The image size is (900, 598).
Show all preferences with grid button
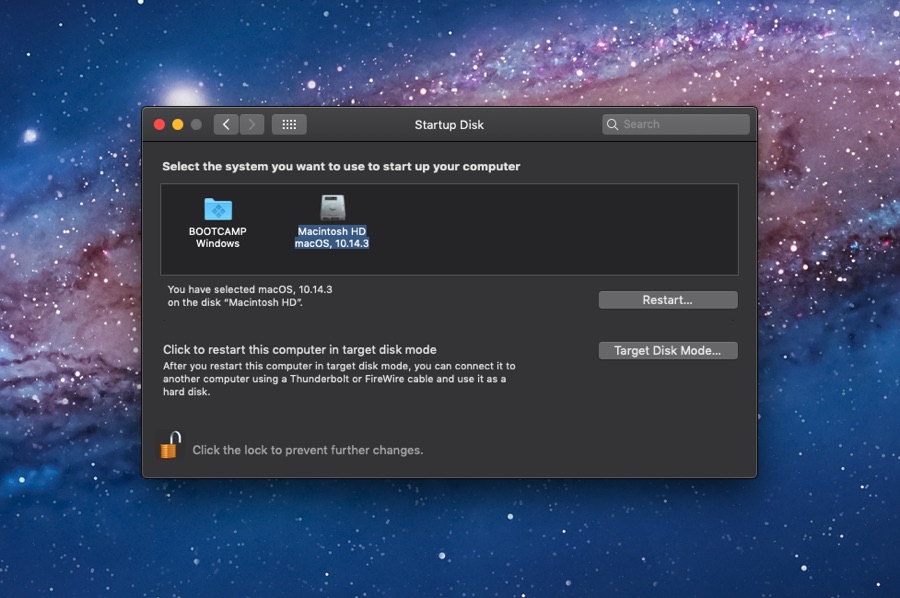click(289, 125)
